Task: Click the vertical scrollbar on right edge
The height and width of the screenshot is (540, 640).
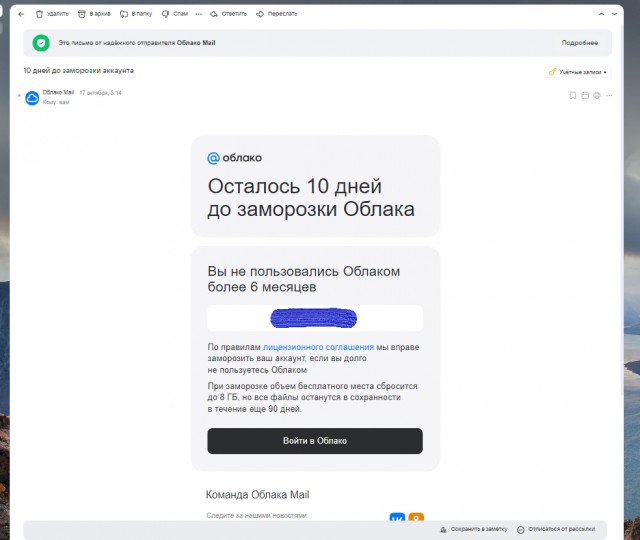Action: pyautogui.click(x=621, y=212)
